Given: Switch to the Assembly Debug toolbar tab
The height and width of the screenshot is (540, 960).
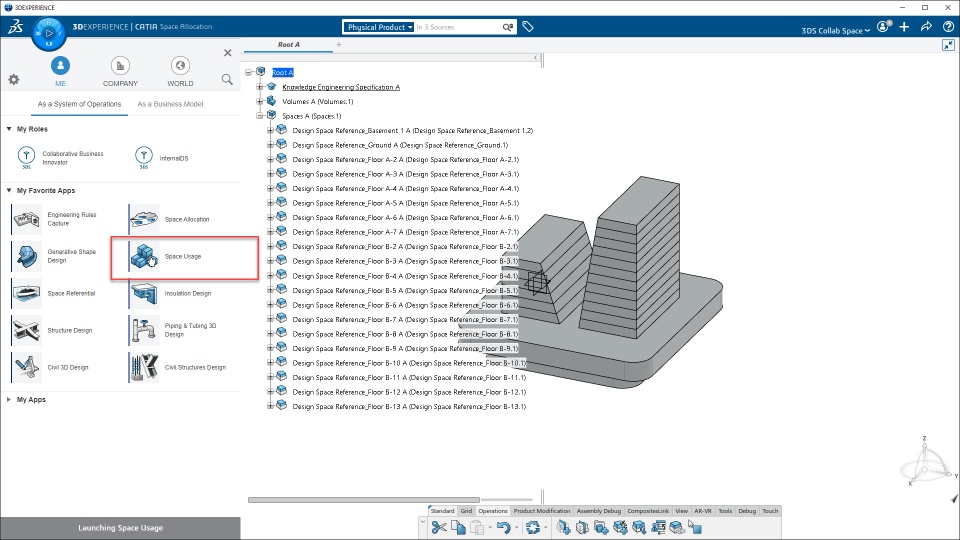Looking at the screenshot, I should (599, 511).
